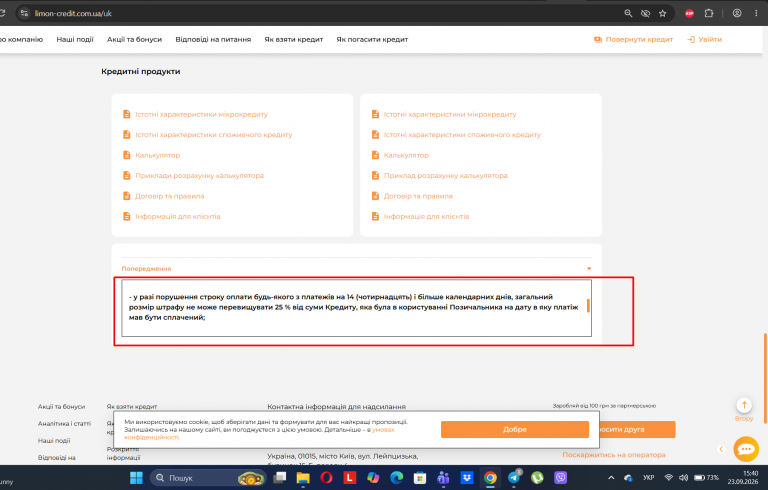The width and height of the screenshot is (768, 490).
Task: Open Dropbox from the taskbar
Action: click(467, 478)
